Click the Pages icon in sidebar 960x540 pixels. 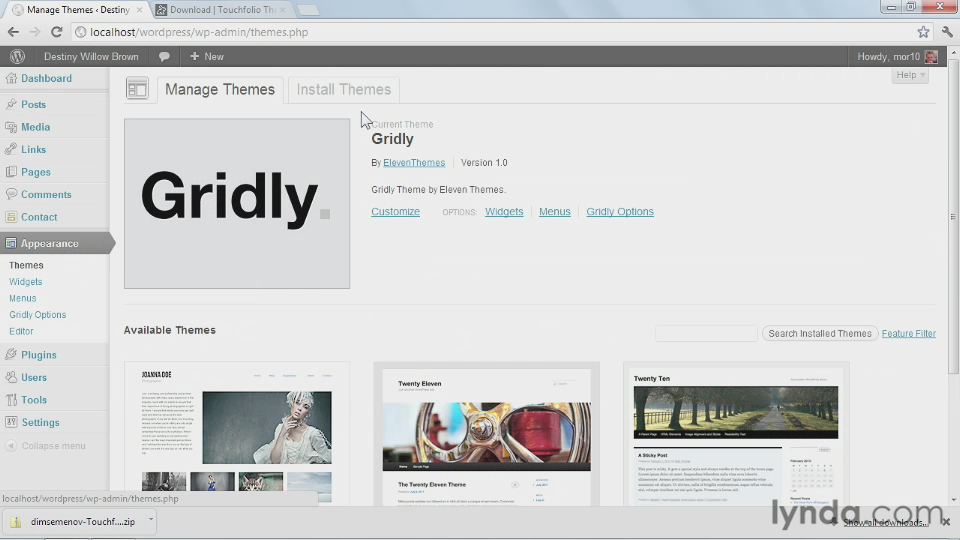point(11,172)
